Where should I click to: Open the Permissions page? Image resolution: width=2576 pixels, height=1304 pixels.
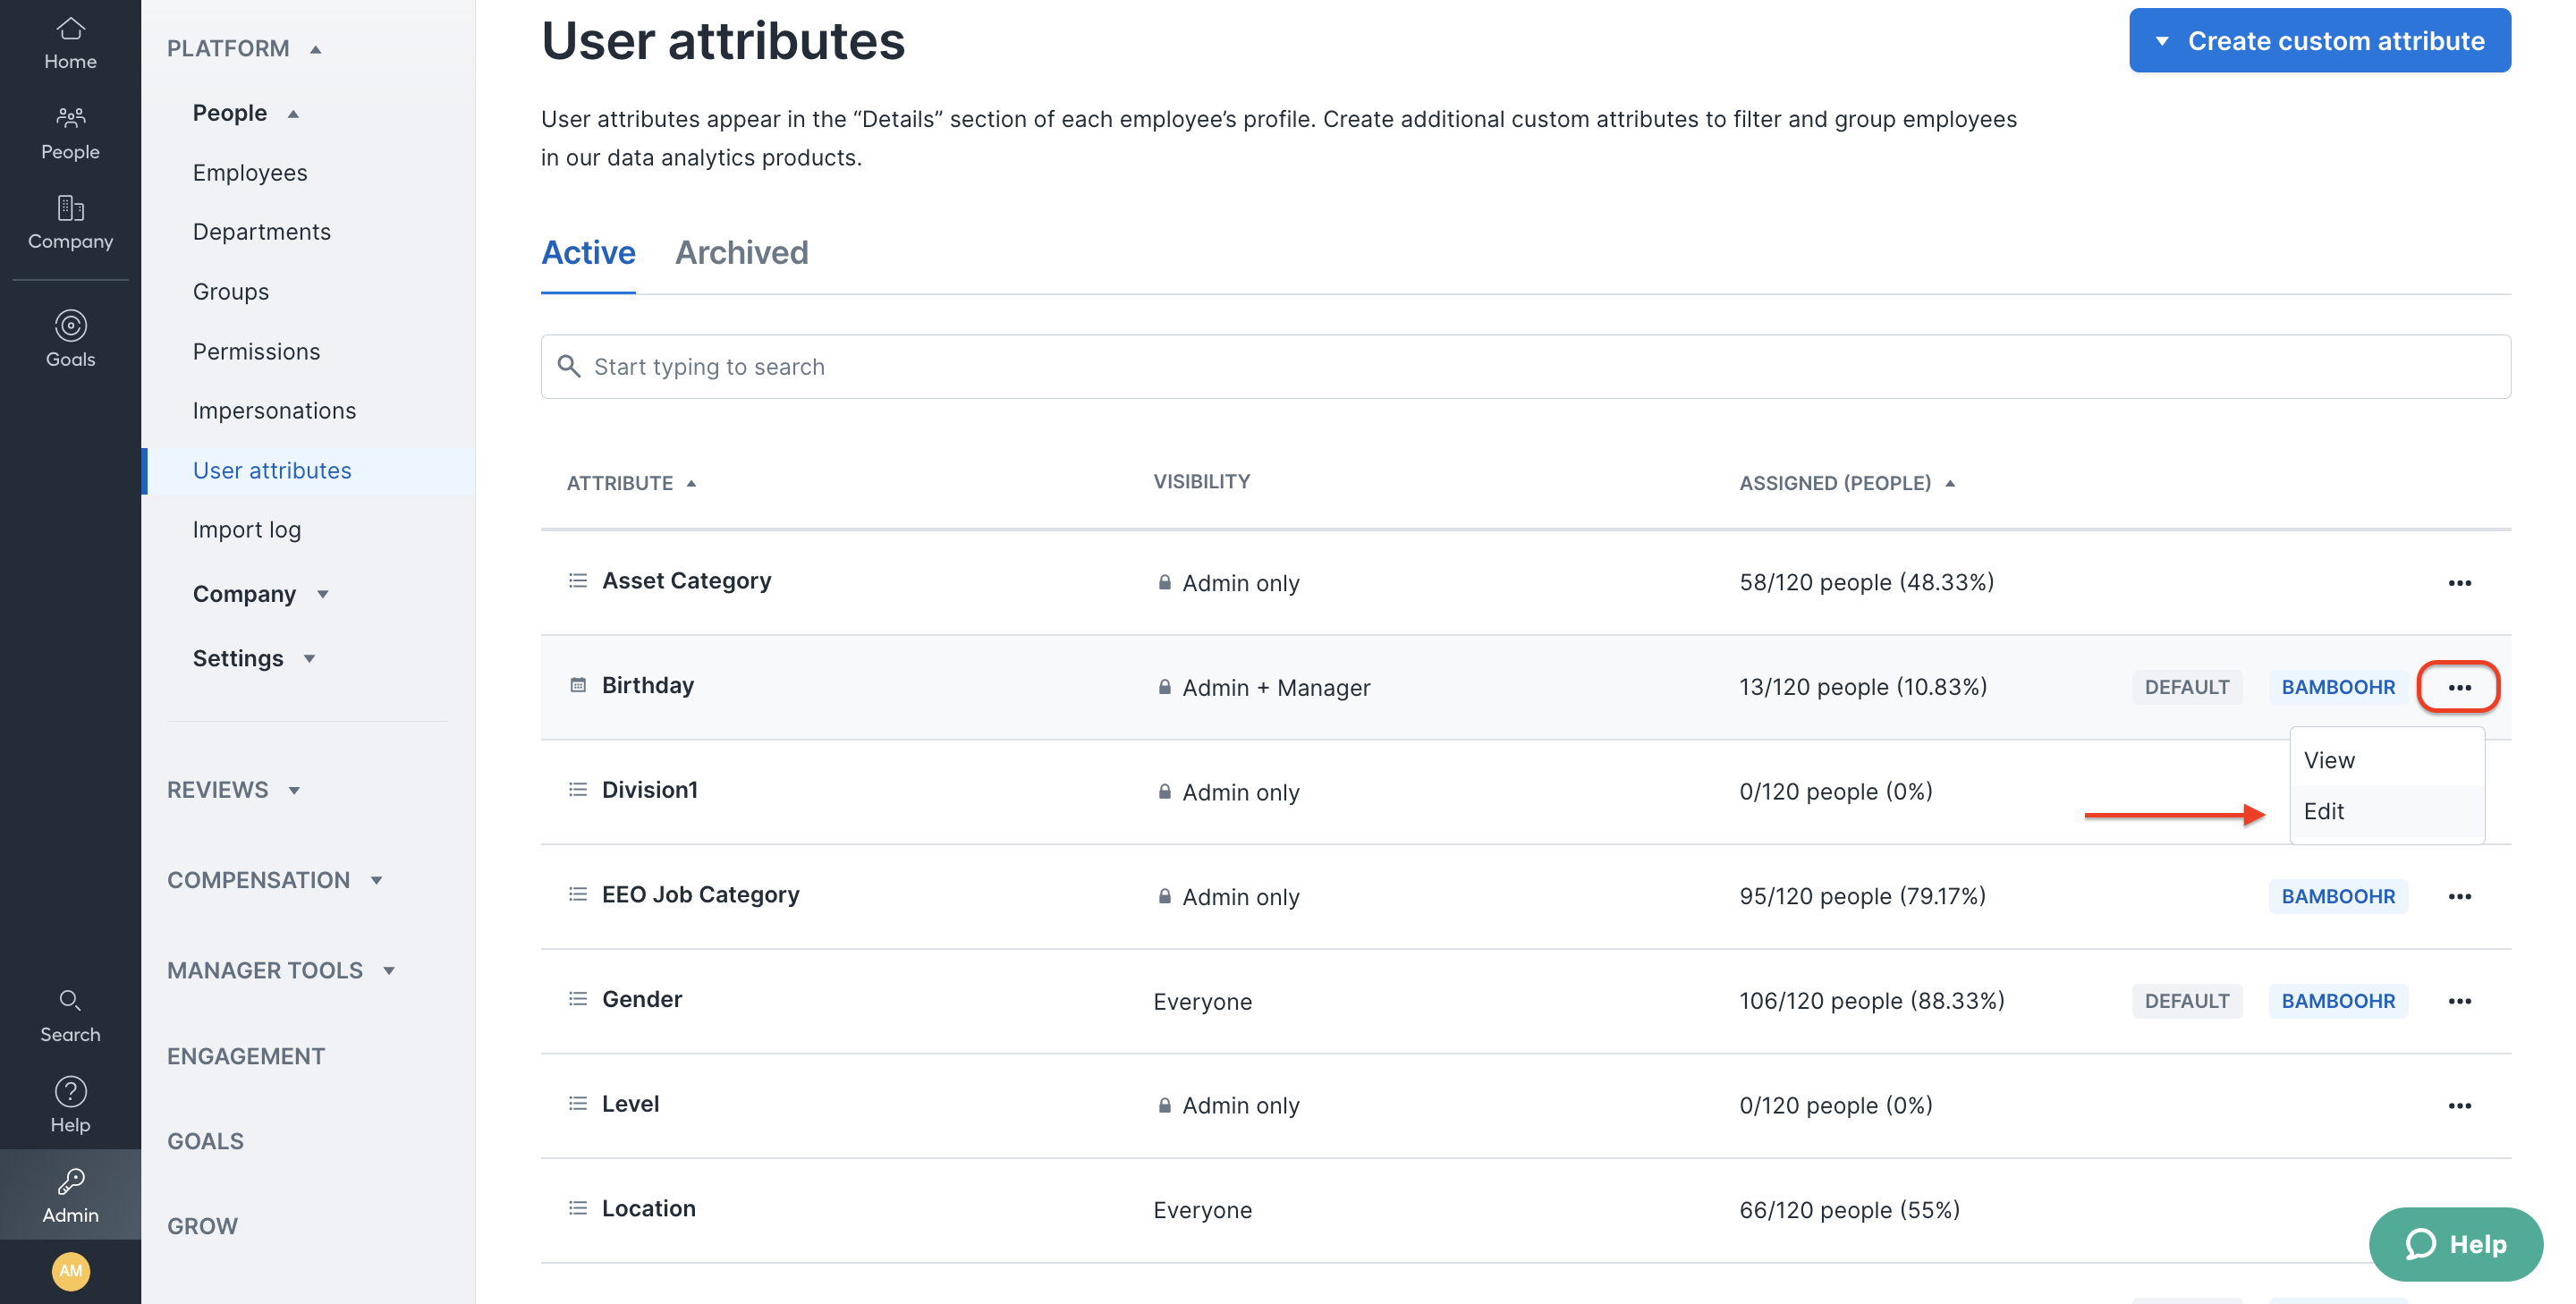pyautogui.click(x=256, y=352)
